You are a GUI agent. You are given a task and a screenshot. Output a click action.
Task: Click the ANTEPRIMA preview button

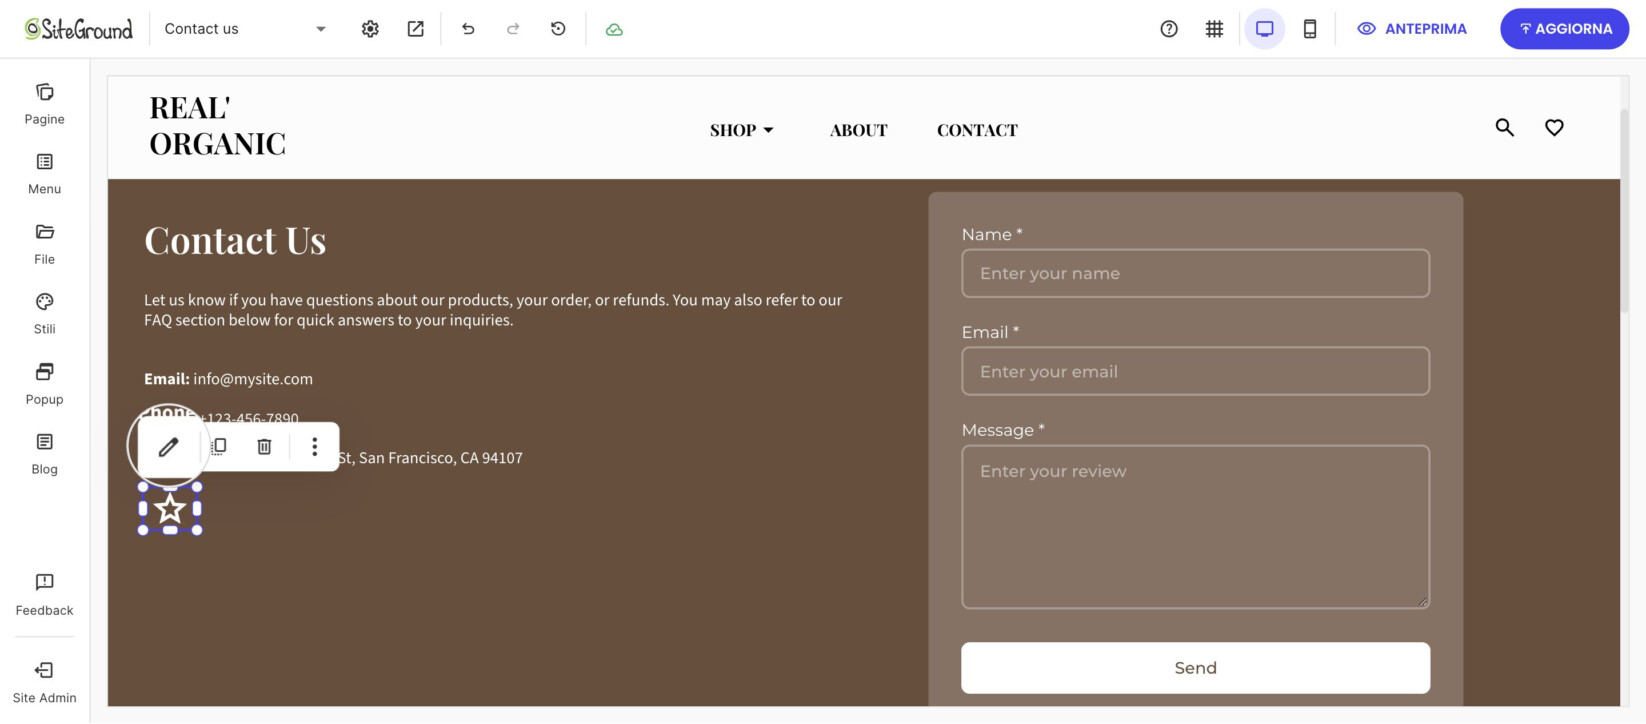(1412, 29)
